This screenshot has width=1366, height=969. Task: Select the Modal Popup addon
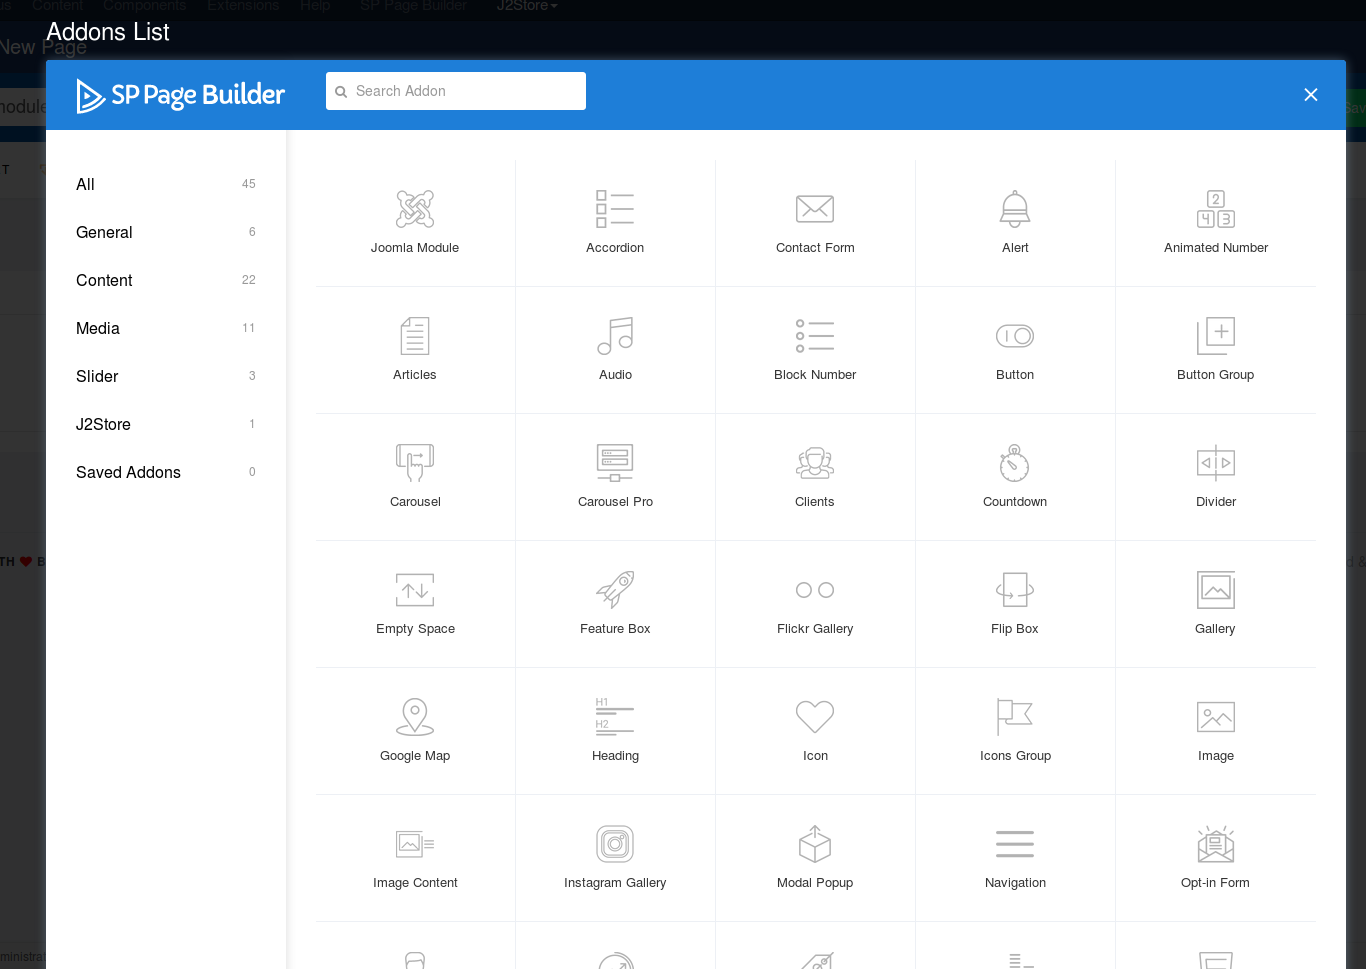(815, 858)
